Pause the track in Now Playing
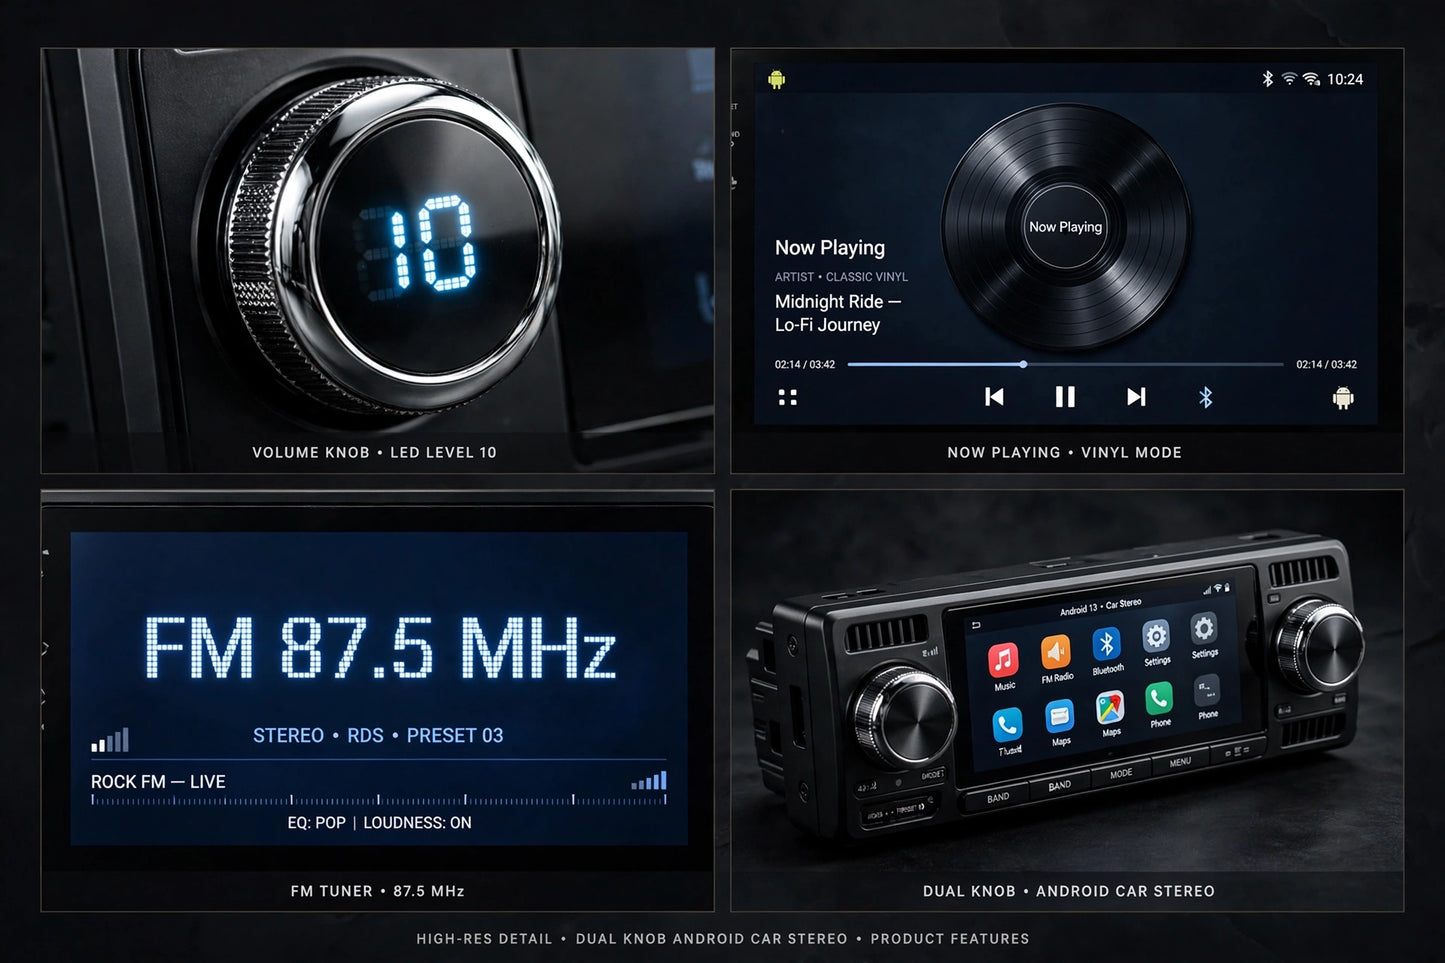 (1065, 397)
